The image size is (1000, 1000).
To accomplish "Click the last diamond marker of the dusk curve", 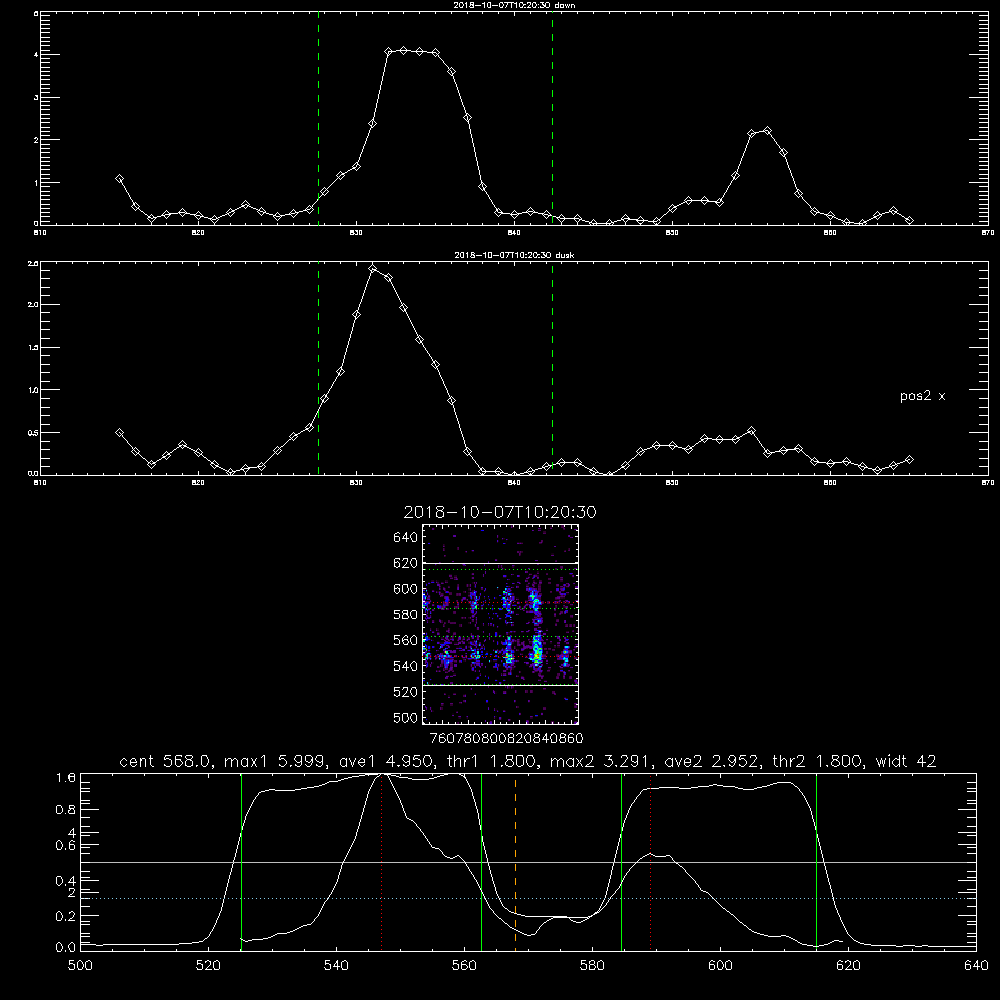I will coord(909,460).
